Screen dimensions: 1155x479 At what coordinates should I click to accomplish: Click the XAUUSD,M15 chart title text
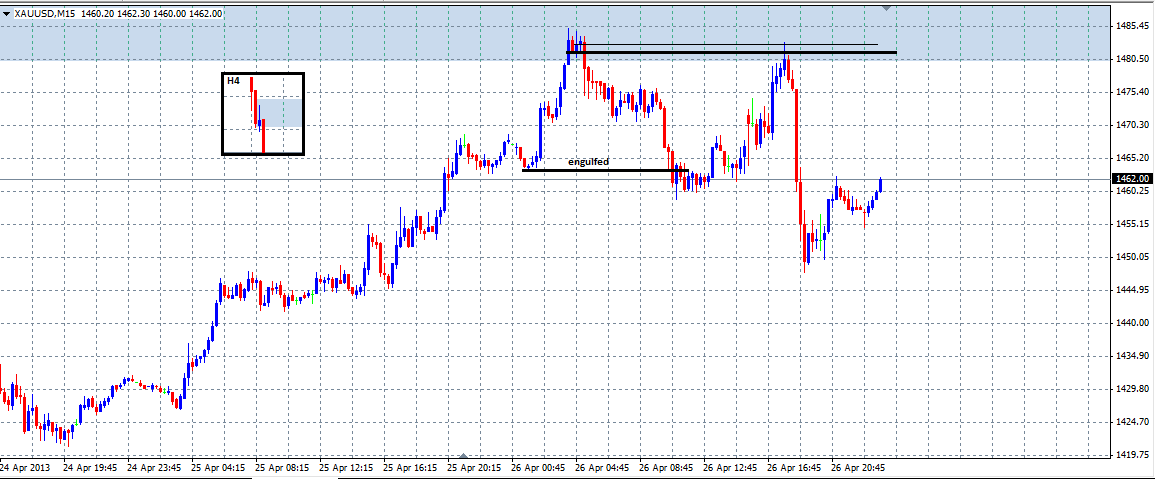coord(46,13)
